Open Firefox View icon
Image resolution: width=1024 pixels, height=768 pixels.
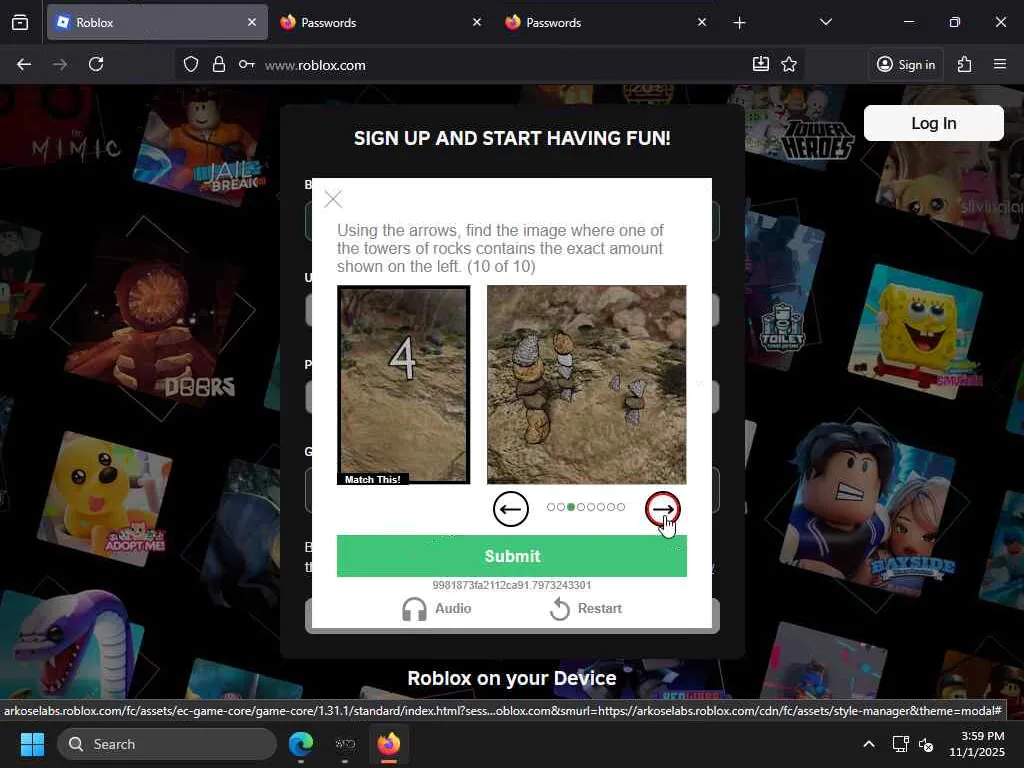point(20,22)
